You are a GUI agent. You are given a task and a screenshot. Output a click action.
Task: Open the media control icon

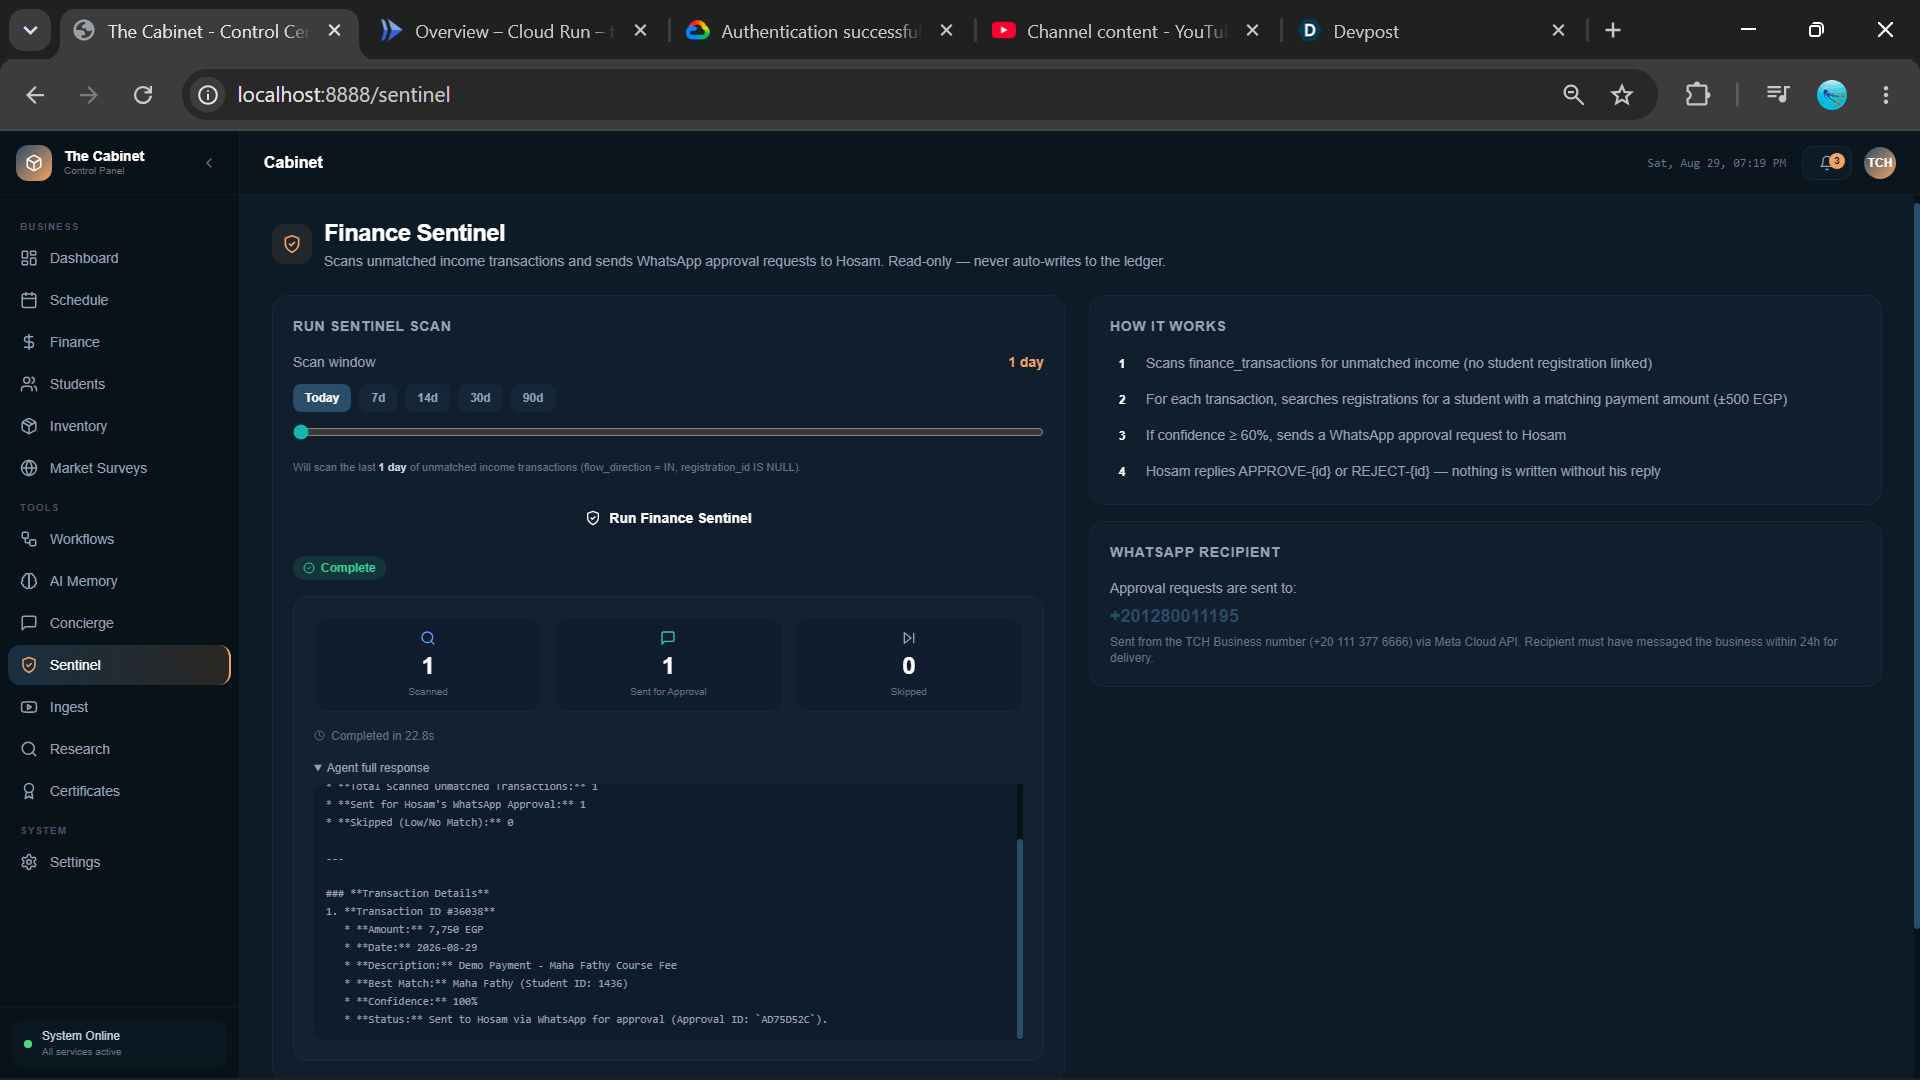tap(1778, 95)
